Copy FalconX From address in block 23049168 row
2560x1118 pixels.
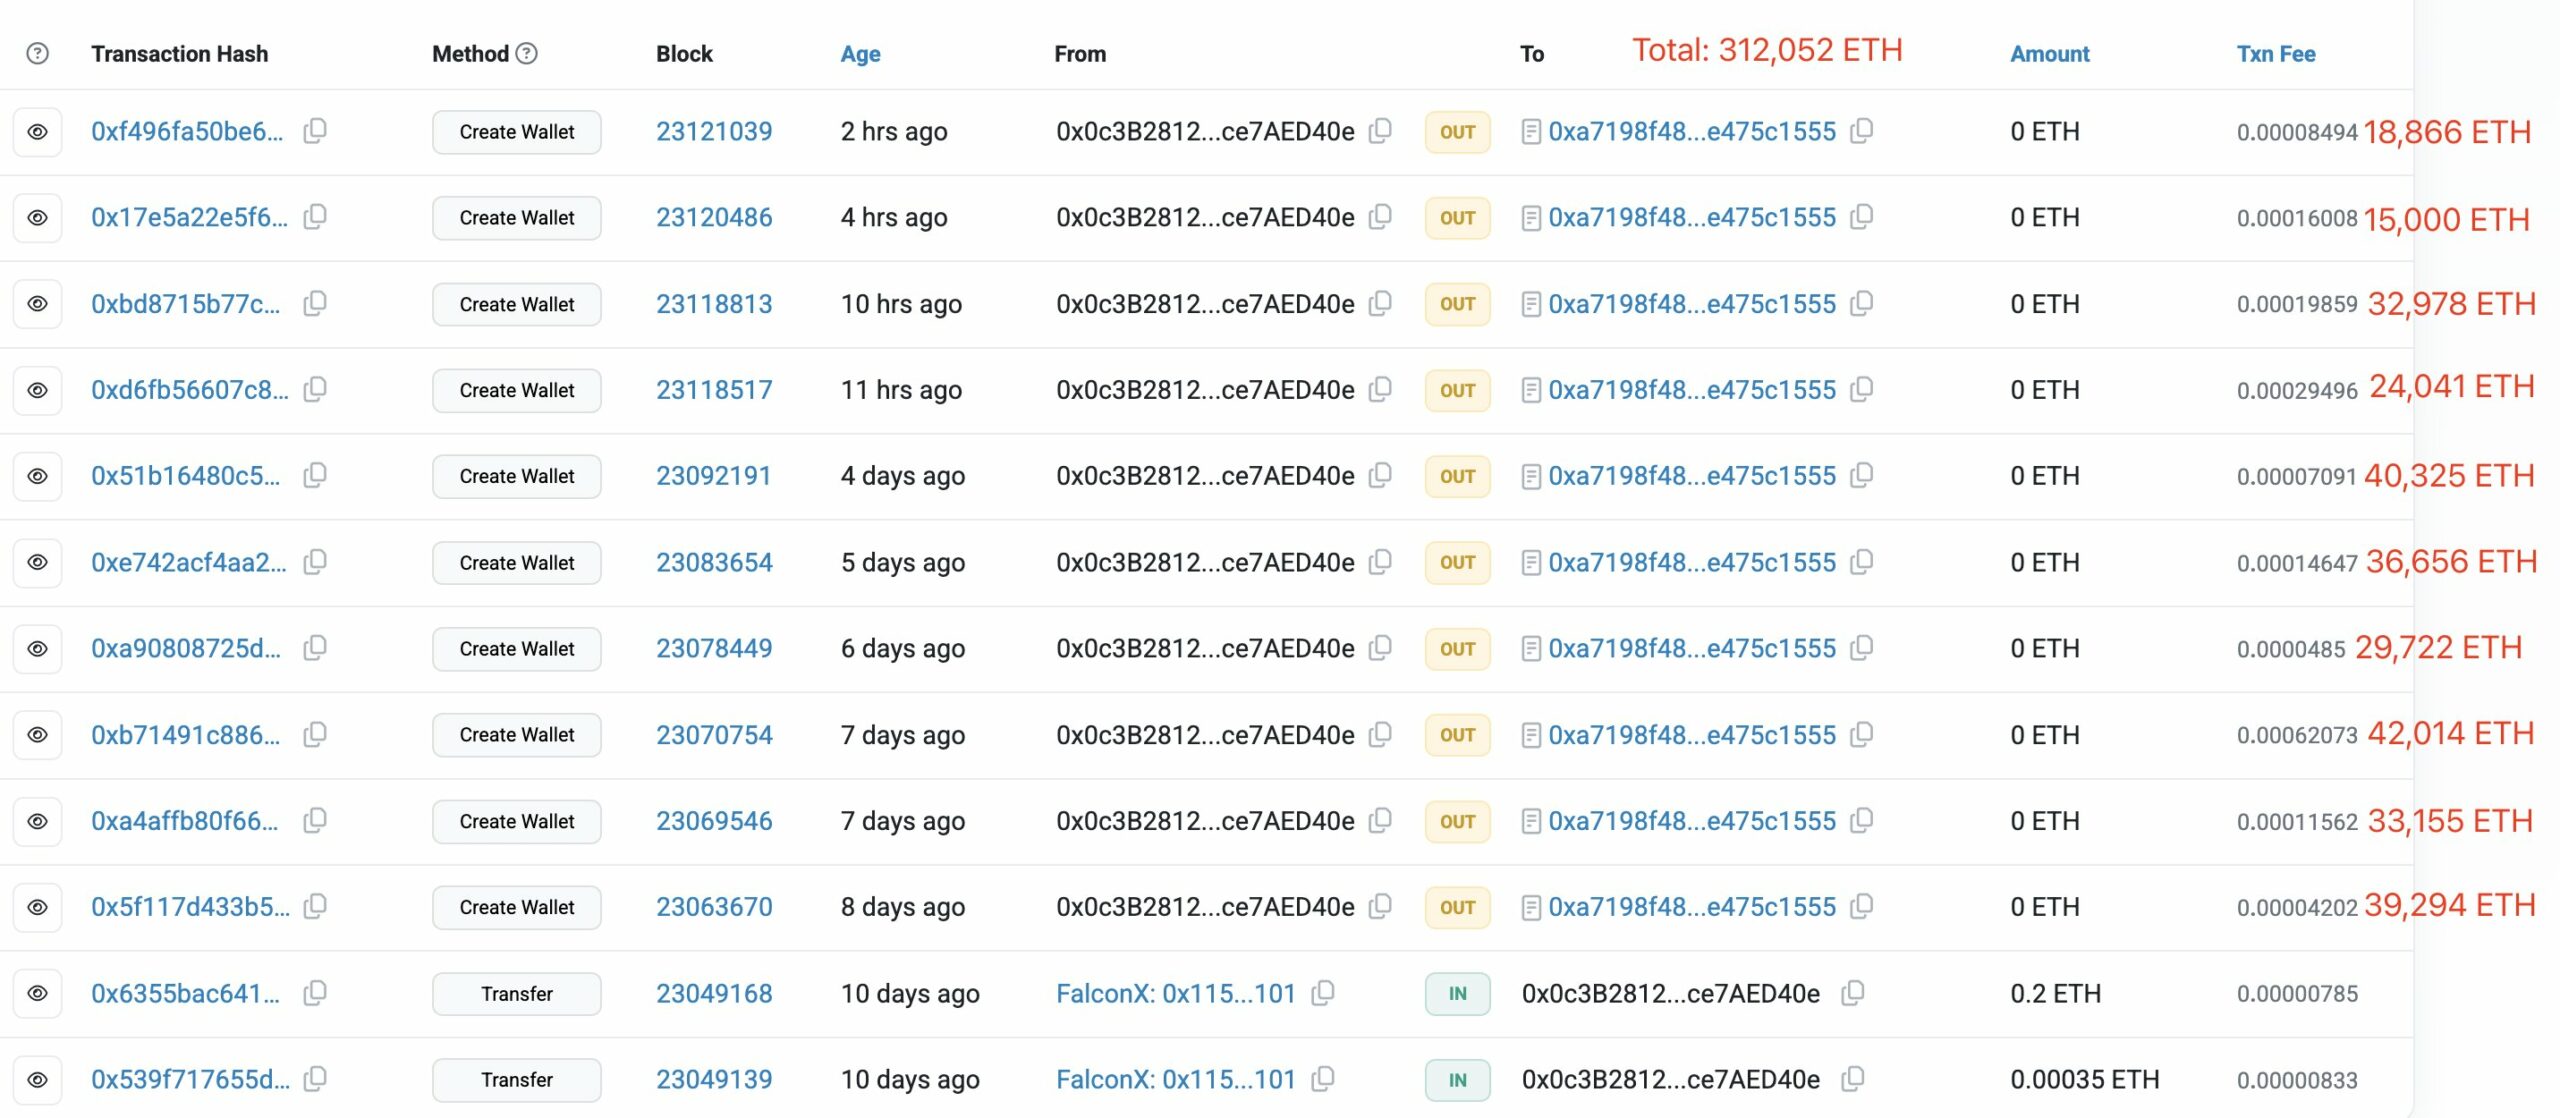[1323, 993]
